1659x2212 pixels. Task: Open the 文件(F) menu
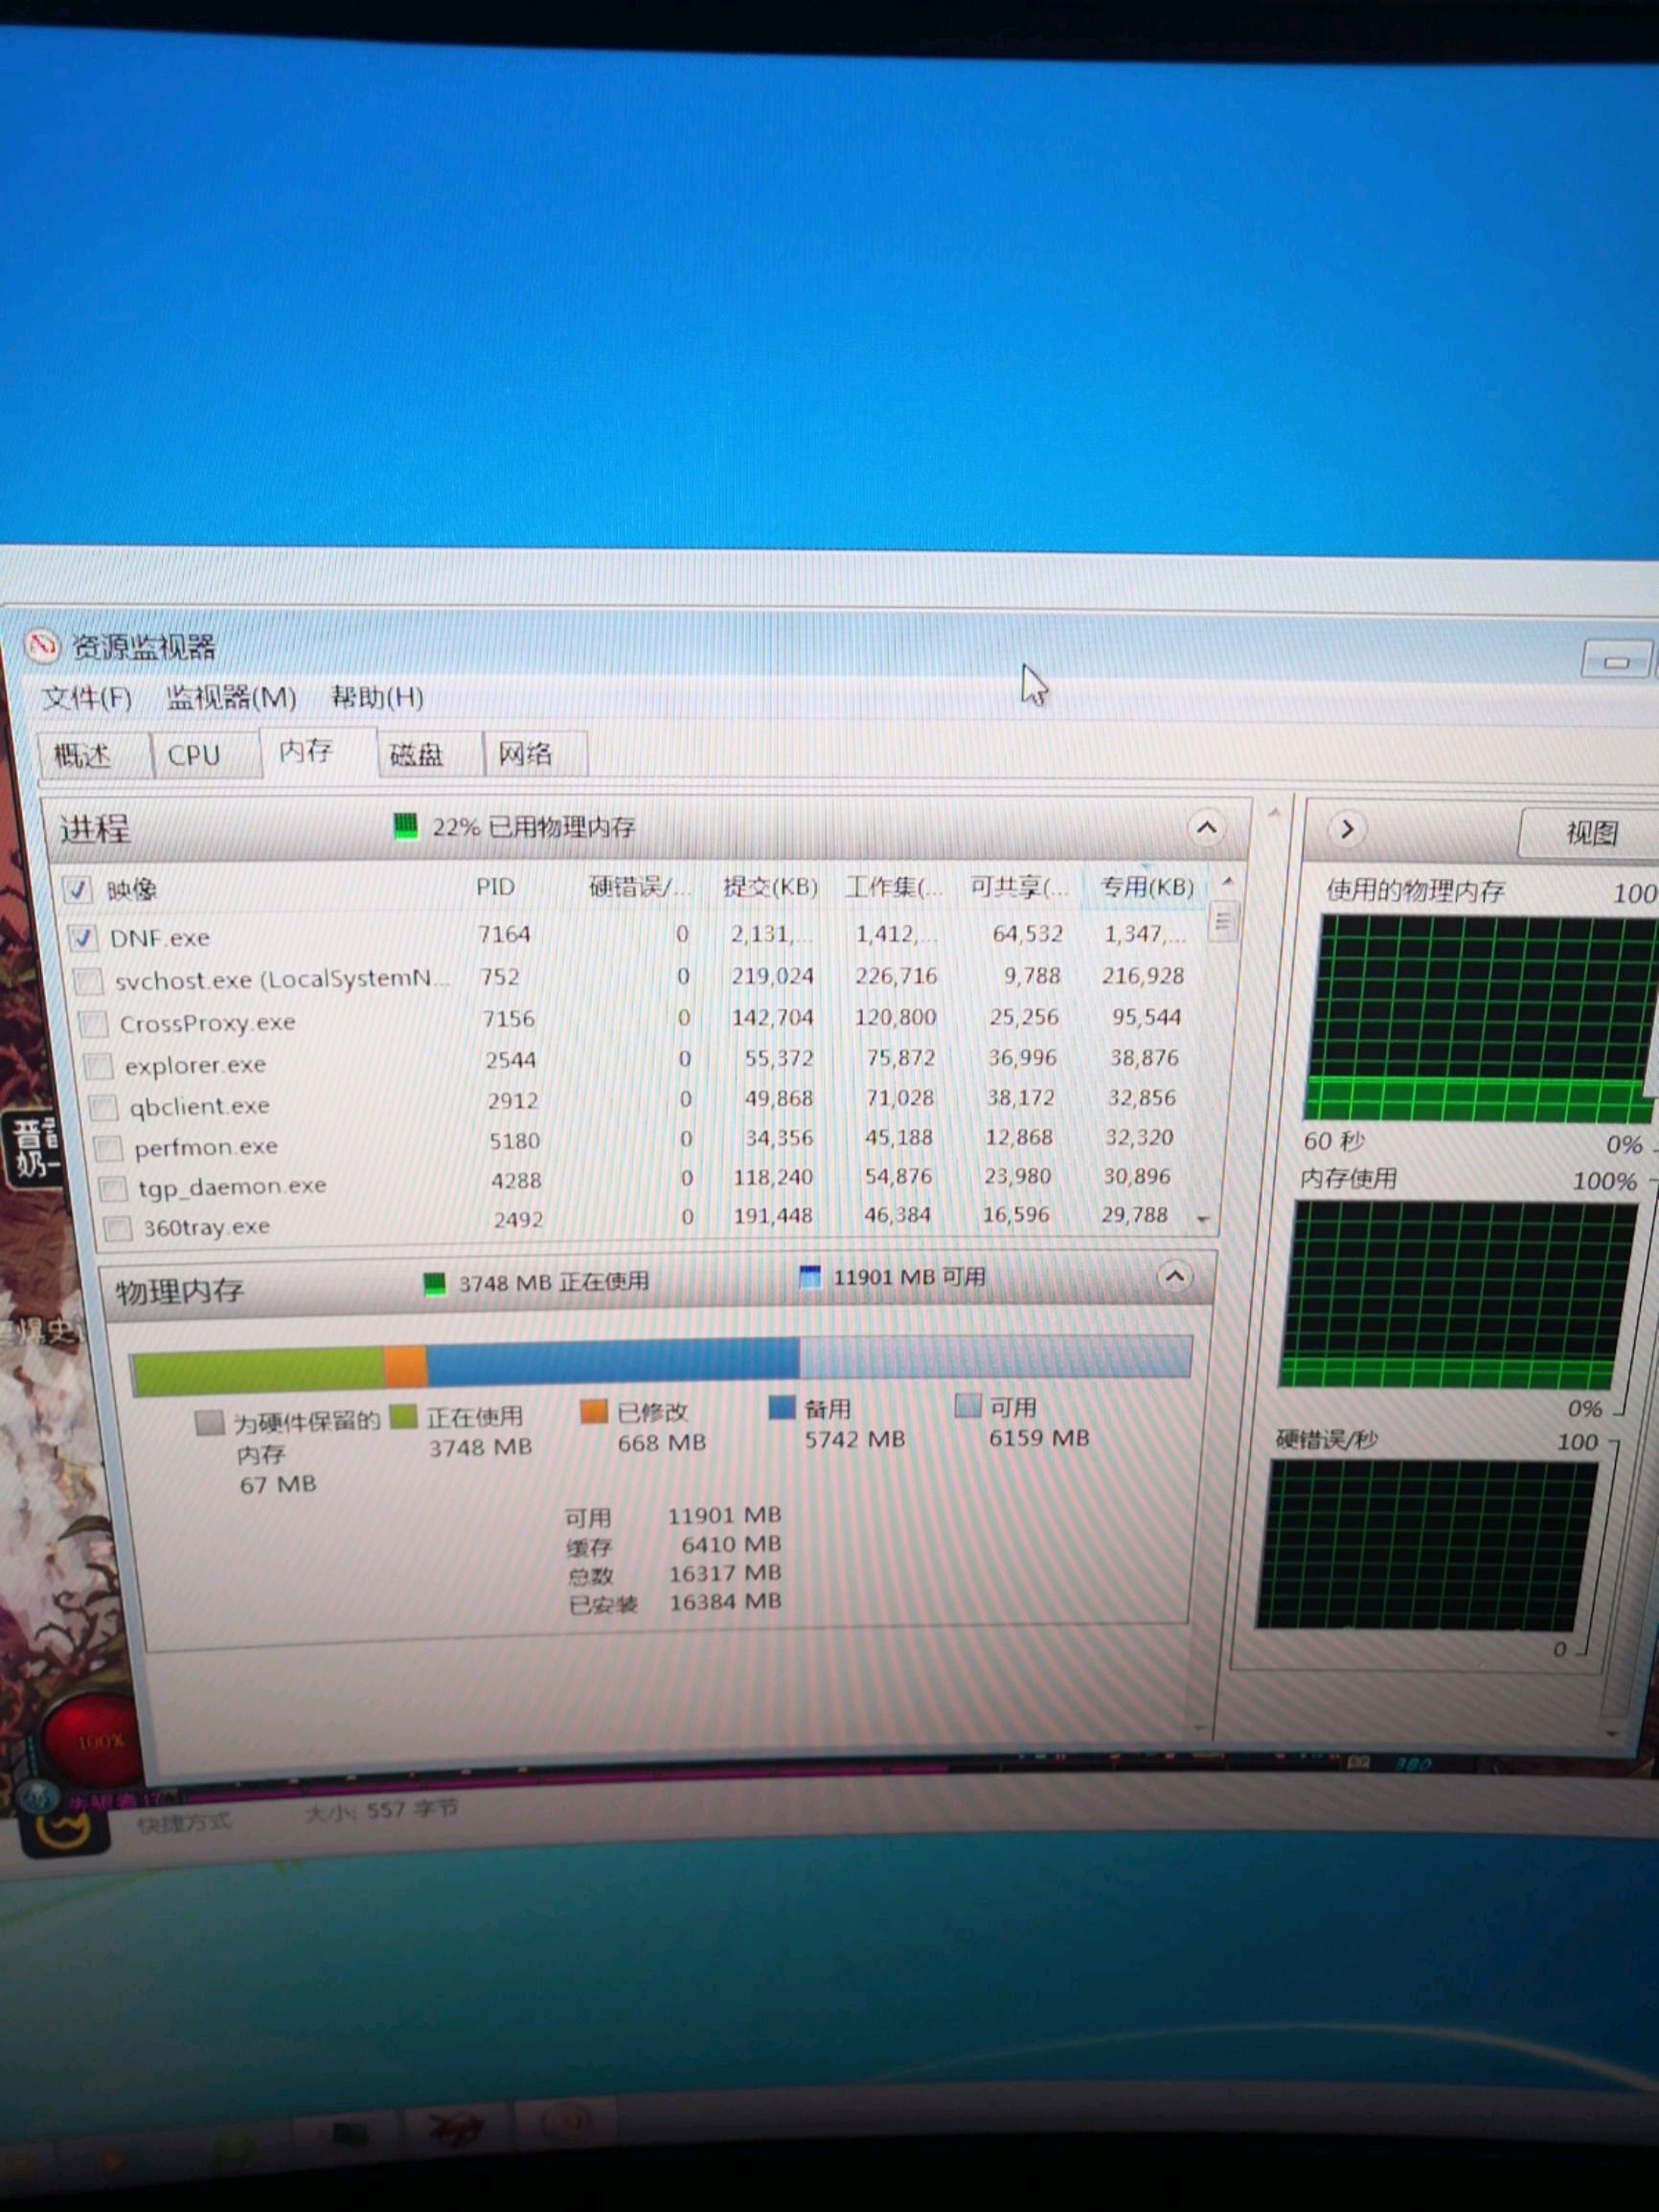tap(87, 698)
